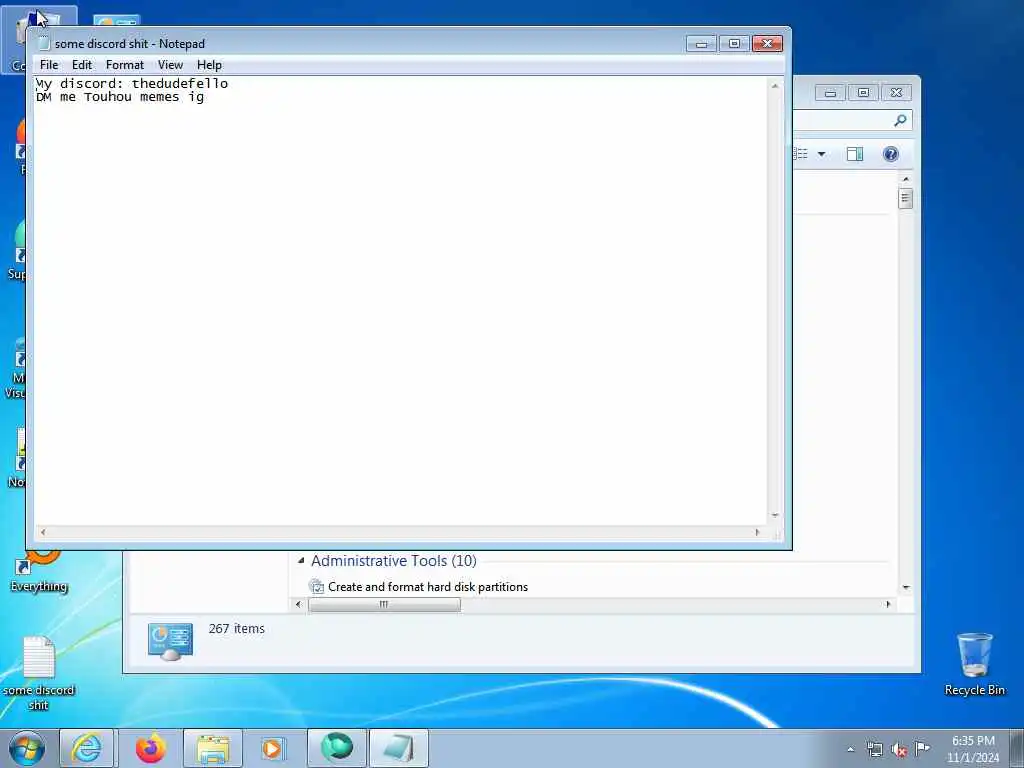Click the '267 items' status text
1024x768 pixels.
click(x=236, y=629)
